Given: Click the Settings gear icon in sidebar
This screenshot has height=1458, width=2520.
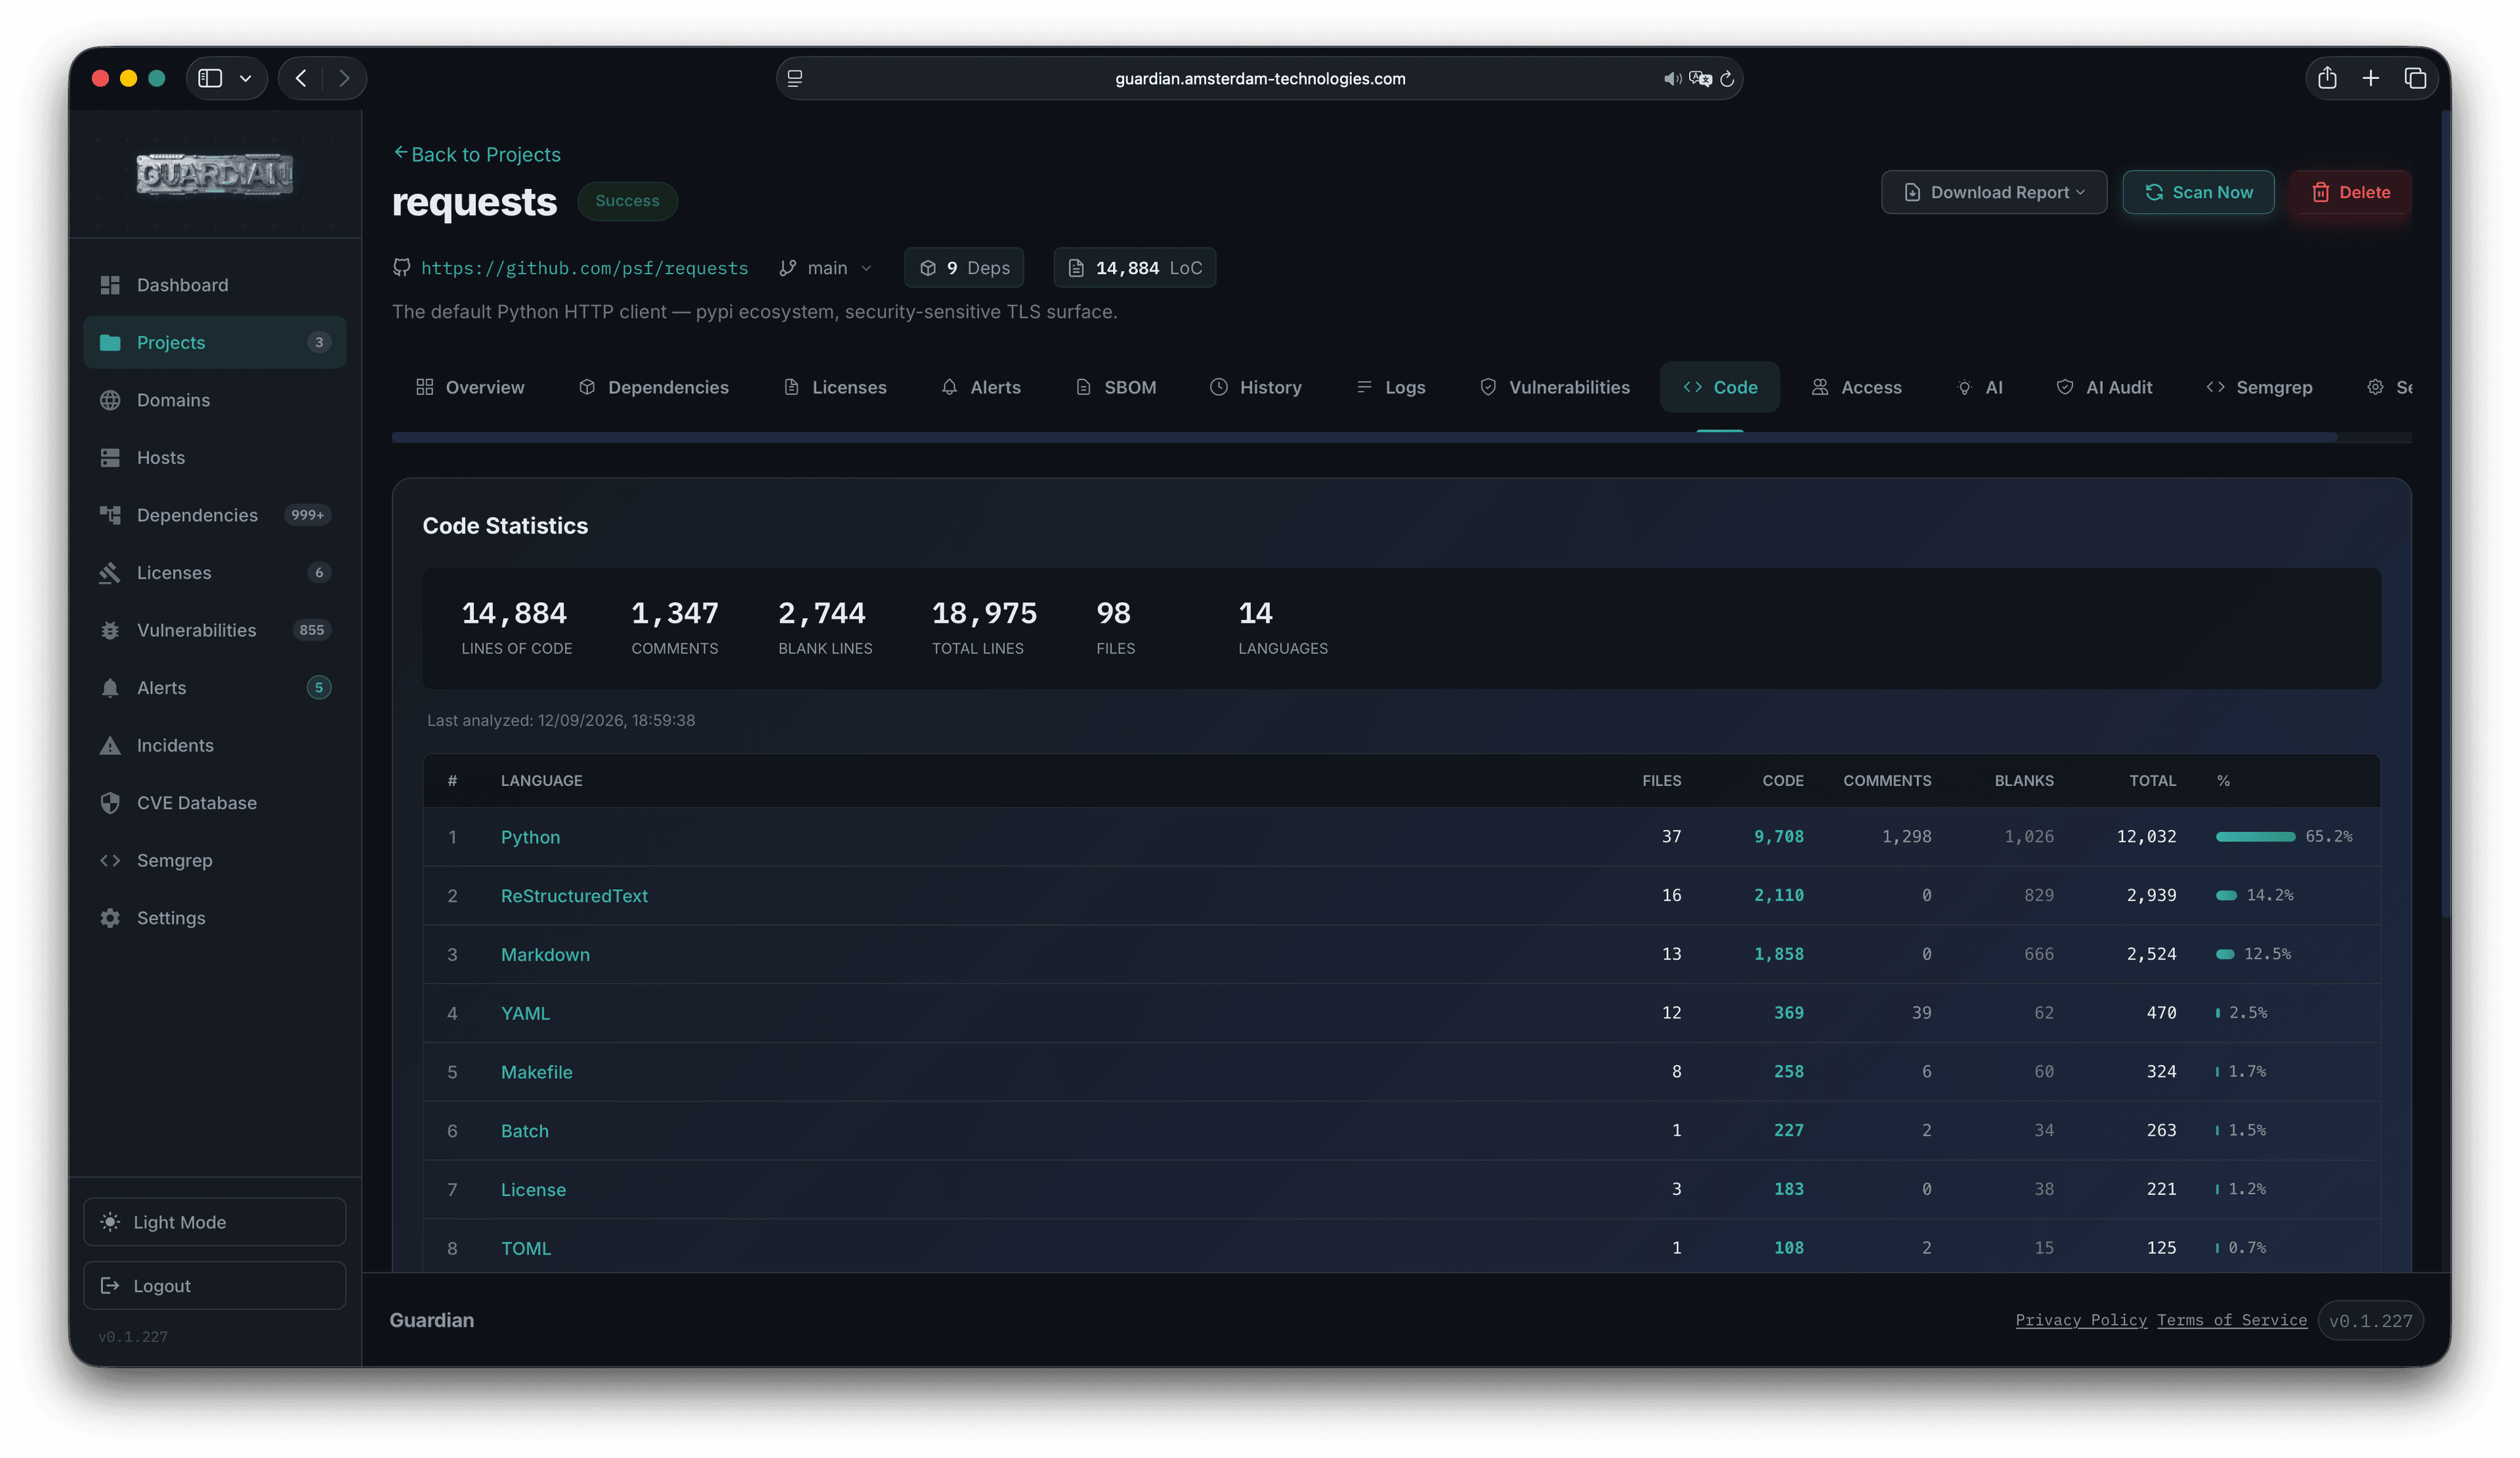Looking at the screenshot, I should tap(110, 917).
